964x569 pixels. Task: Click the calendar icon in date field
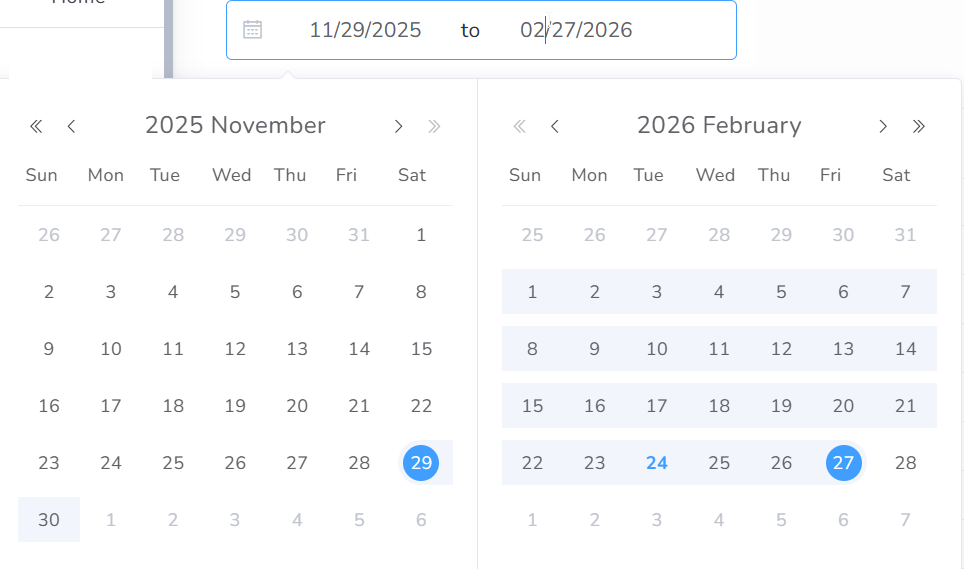click(253, 30)
